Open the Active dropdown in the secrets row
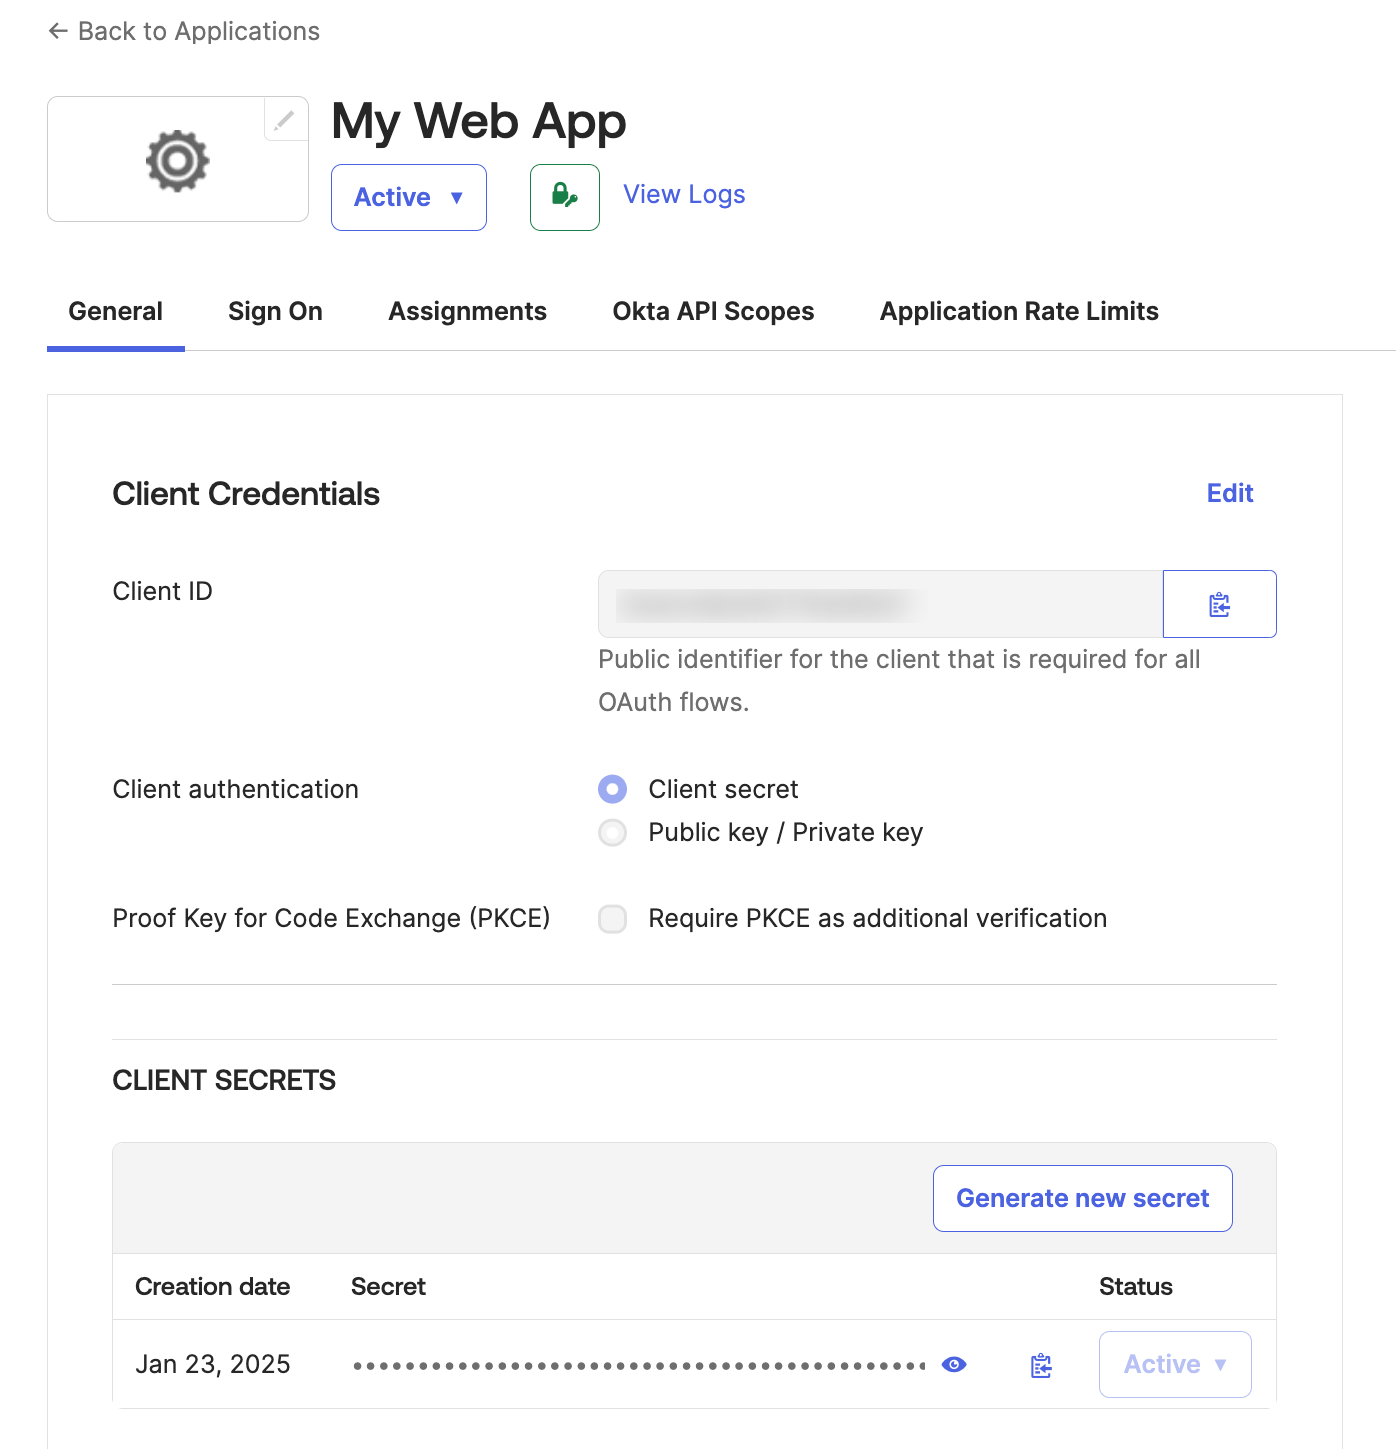This screenshot has width=1396, height=1449. coord(1174,1364)
